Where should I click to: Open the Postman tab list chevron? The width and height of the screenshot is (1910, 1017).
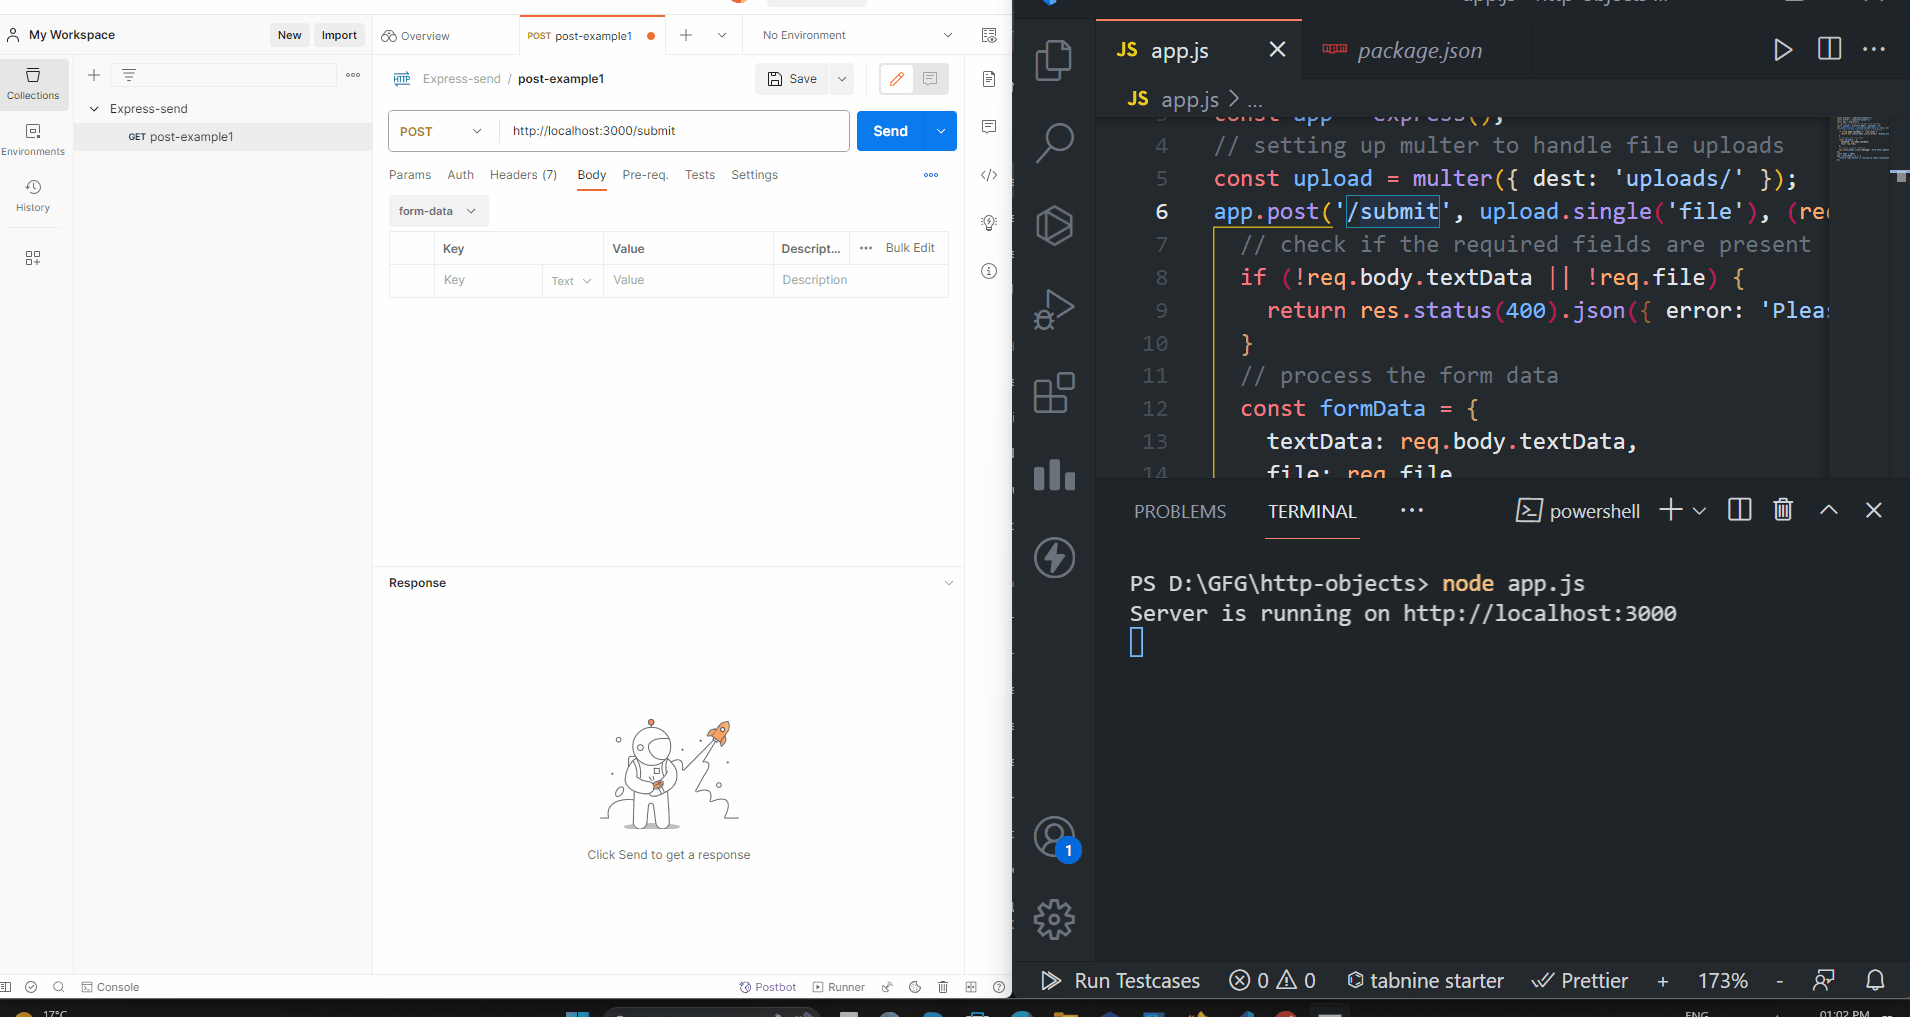[721, 36]
